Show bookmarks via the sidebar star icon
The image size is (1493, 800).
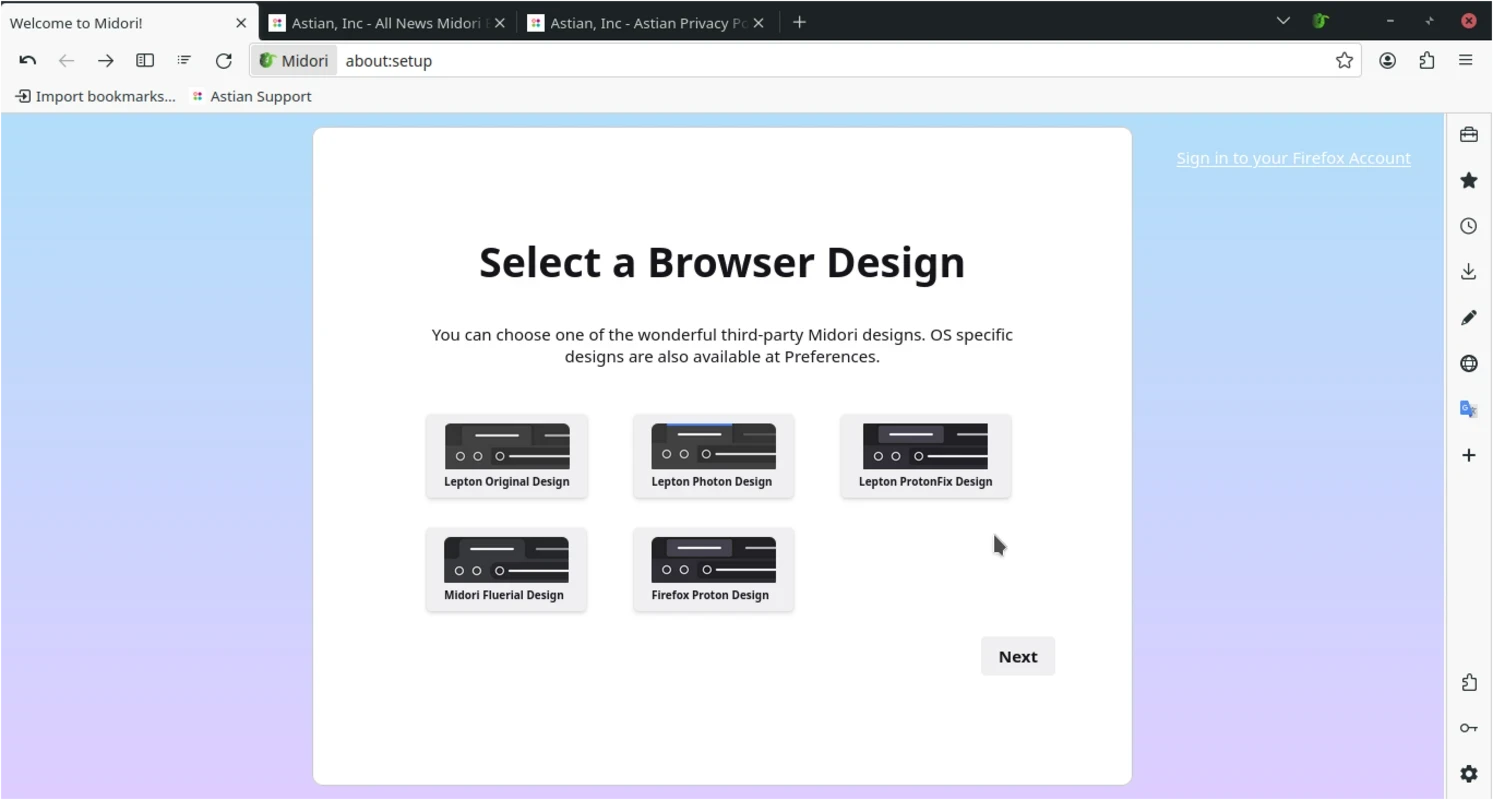pos(1469,181)
